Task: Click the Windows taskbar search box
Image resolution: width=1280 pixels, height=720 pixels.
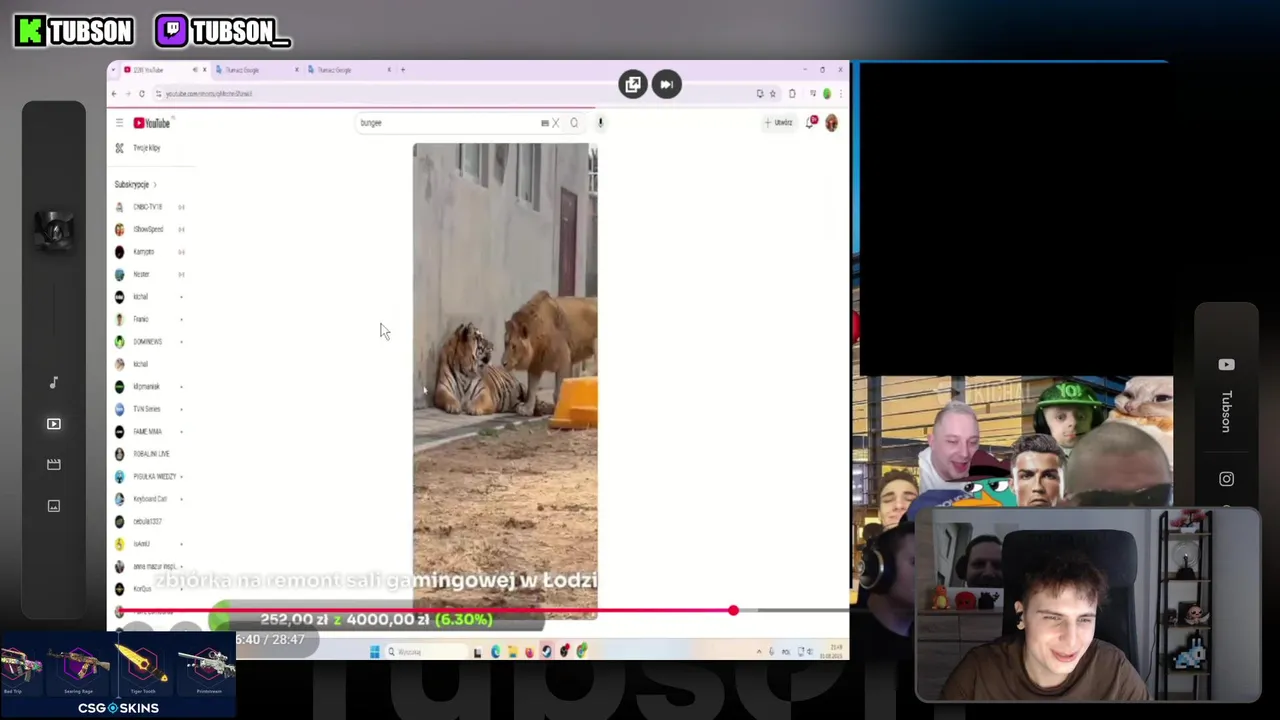Action: 425,652
